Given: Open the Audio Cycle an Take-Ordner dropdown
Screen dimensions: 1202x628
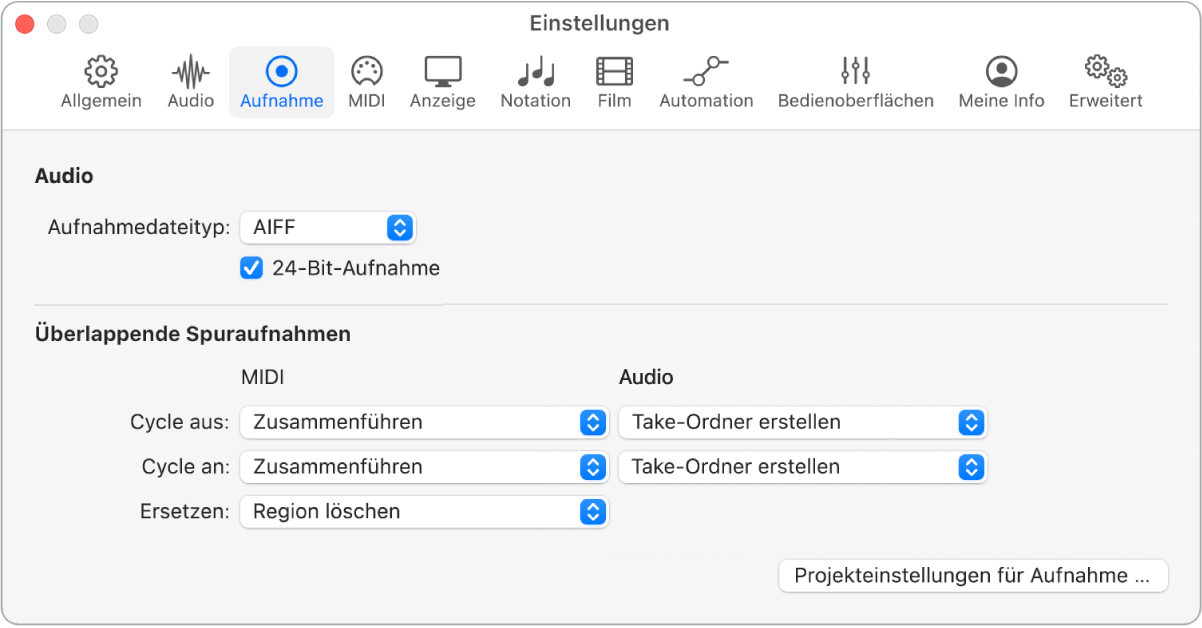Looking at the screenshot, I should 802,467.
